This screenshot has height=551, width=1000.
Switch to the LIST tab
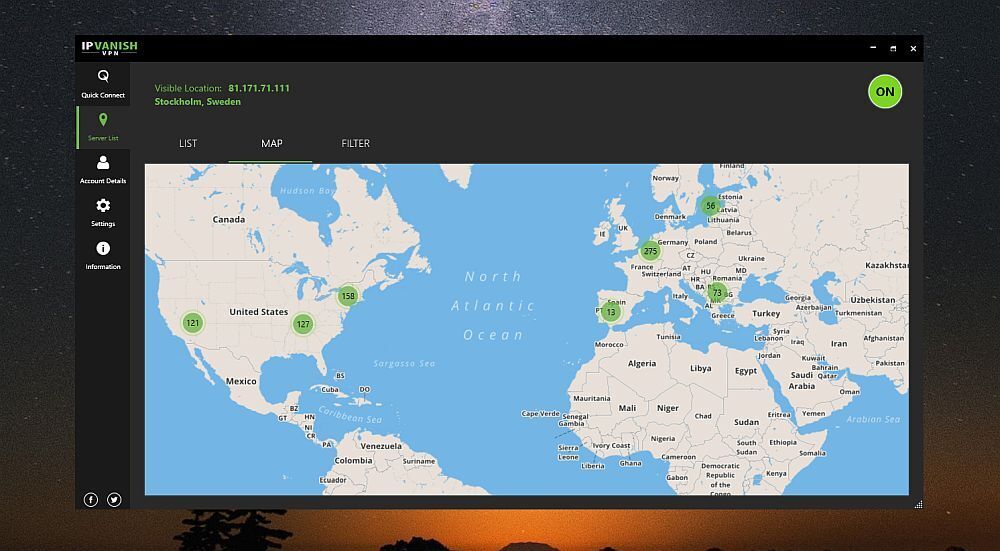(188, 144)
